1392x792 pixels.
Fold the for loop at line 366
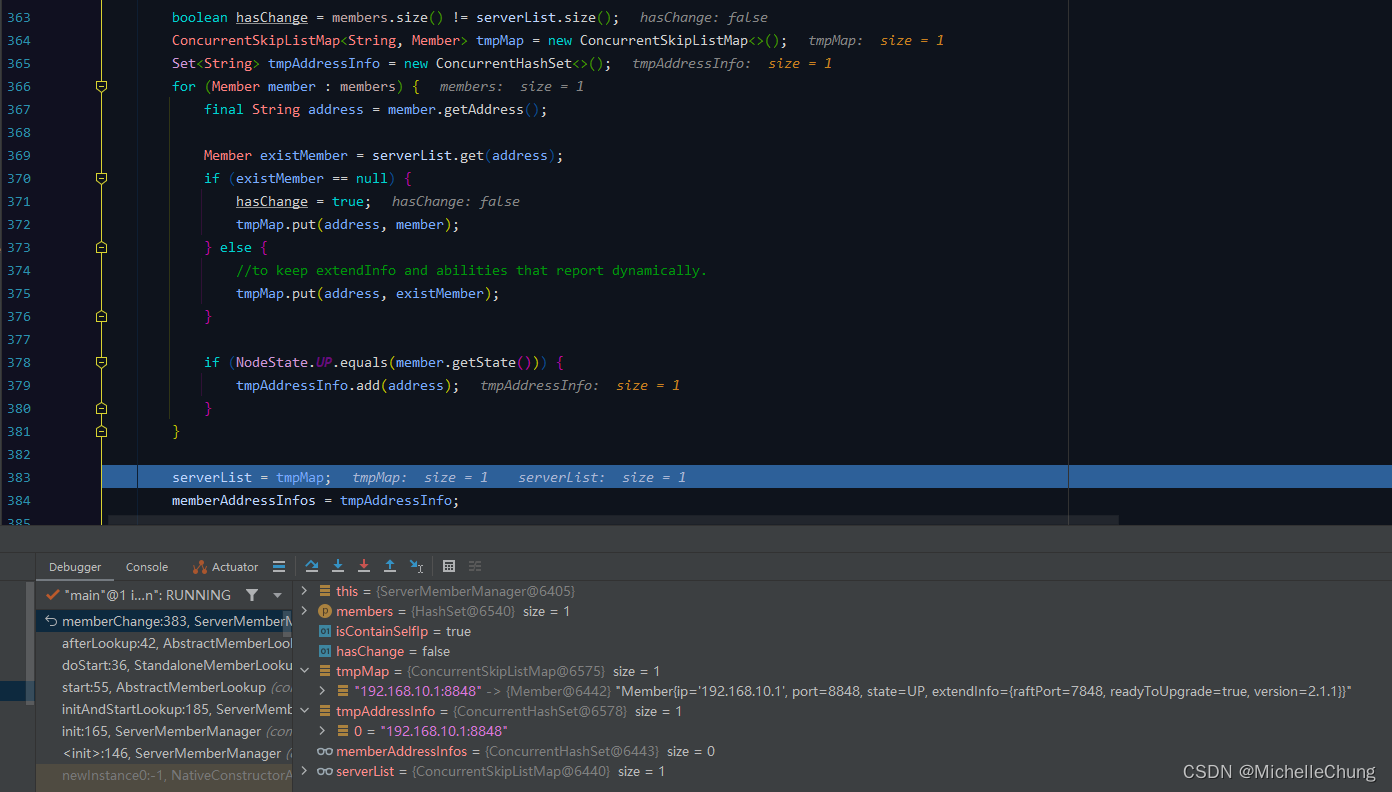tap(101, 87)
